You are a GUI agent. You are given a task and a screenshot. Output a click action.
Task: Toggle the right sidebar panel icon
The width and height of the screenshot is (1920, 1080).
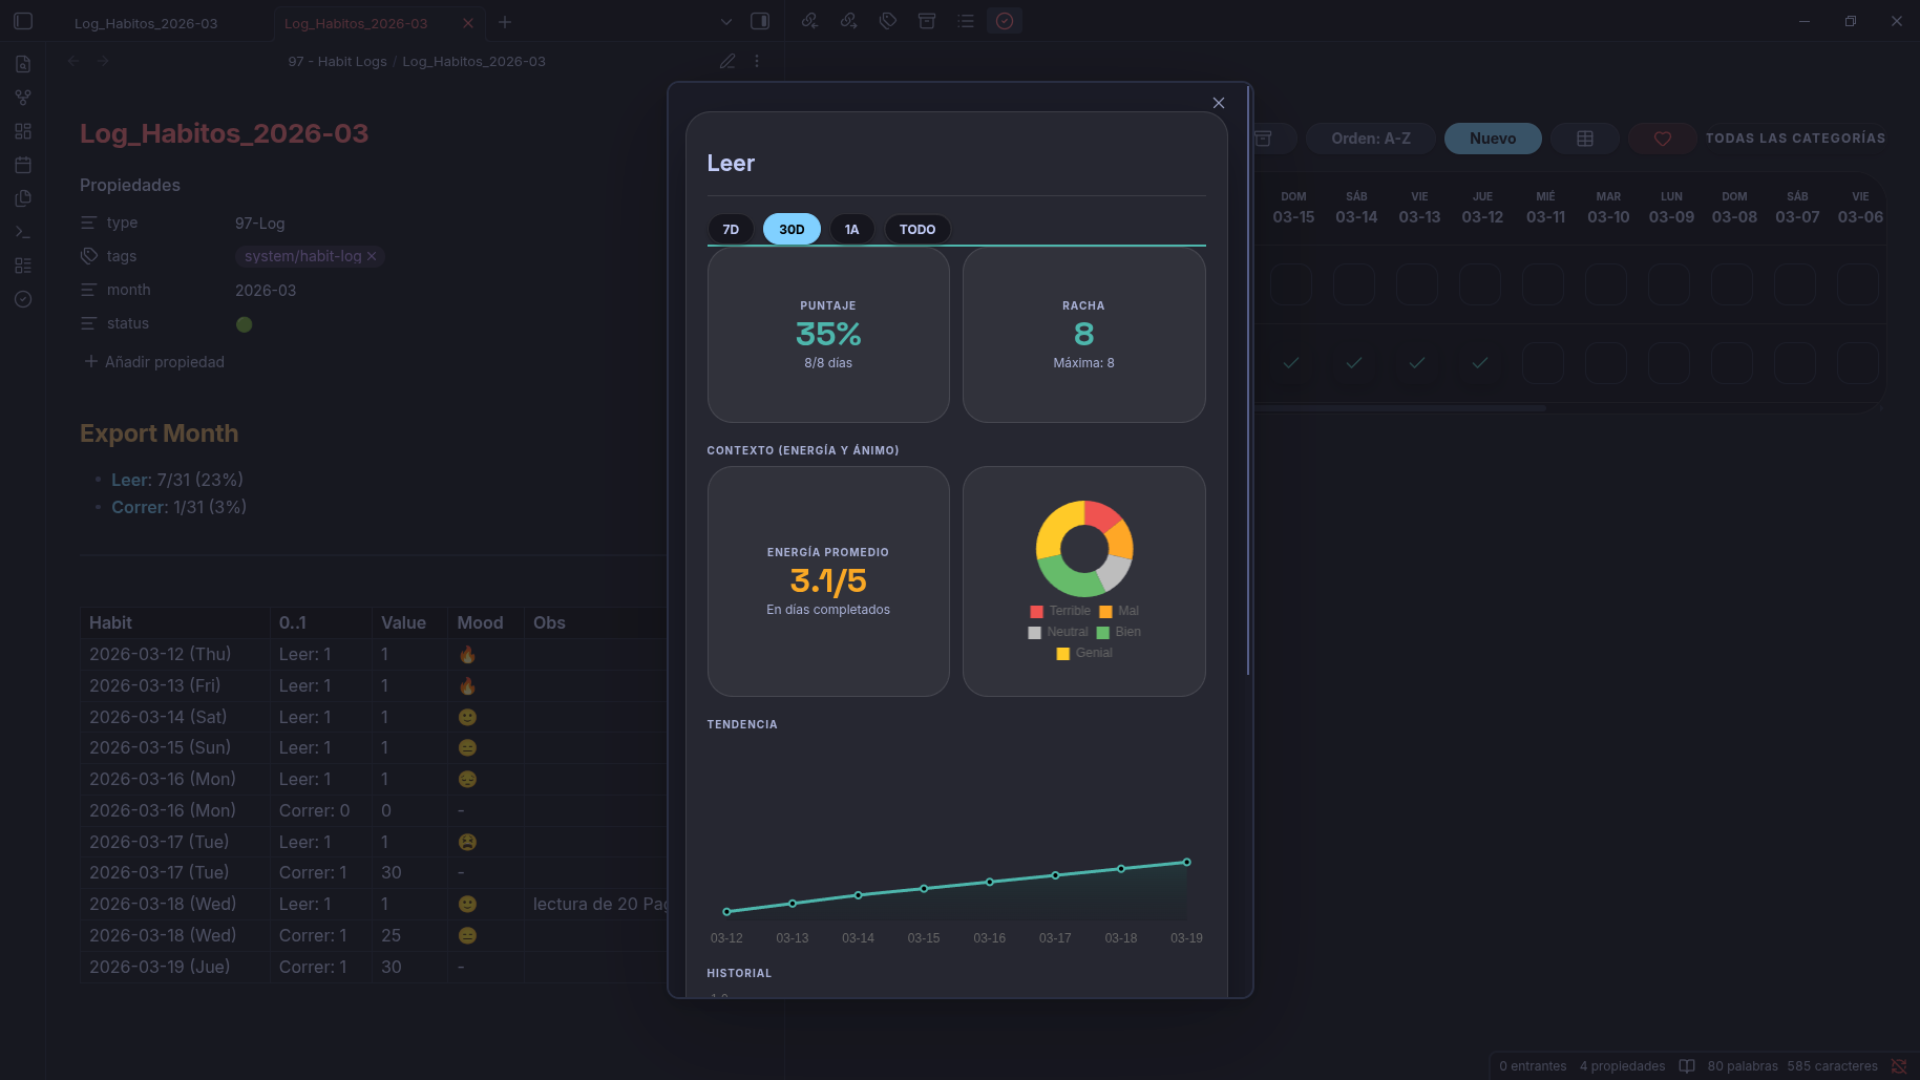coord(760,21)
